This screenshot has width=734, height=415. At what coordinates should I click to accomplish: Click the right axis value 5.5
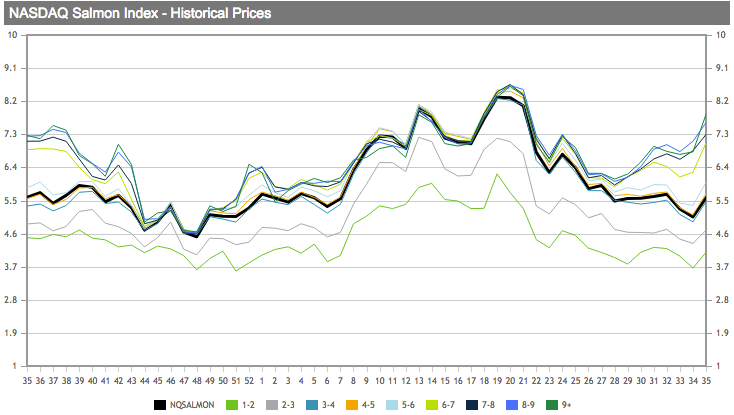[722, 201]
